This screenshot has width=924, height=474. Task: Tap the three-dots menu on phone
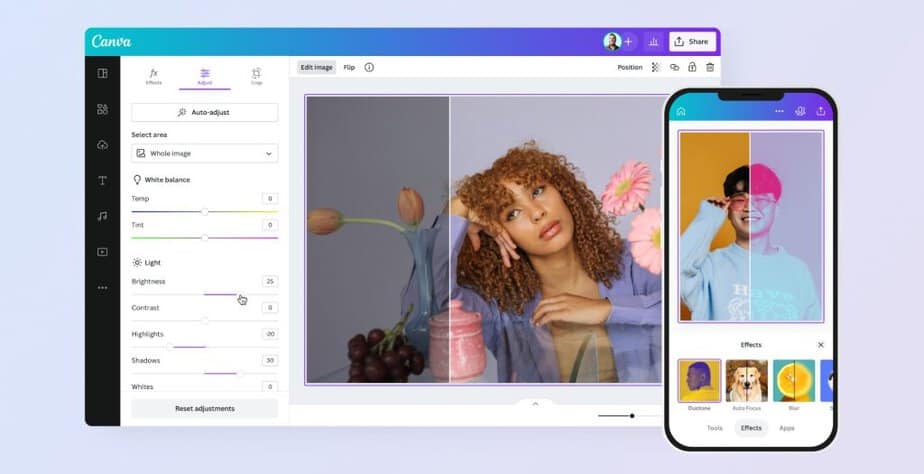(779, 111)
